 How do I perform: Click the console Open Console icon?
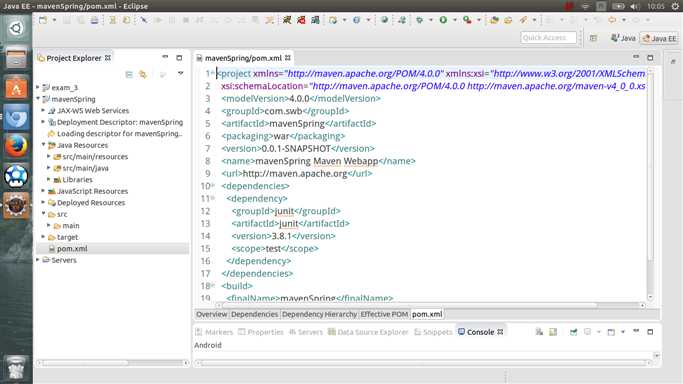(611, 332)
